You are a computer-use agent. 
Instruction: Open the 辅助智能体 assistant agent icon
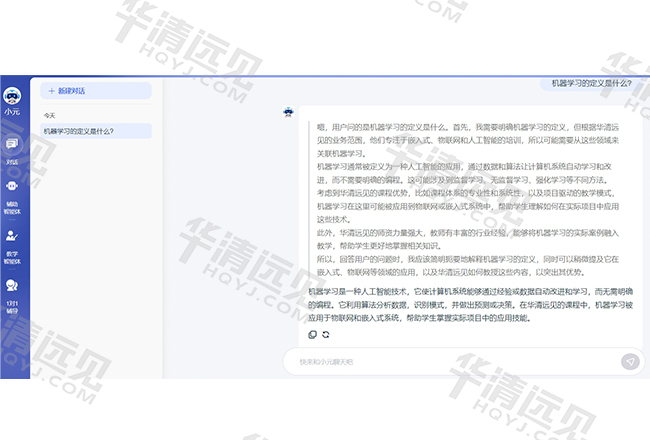[13, 186]
